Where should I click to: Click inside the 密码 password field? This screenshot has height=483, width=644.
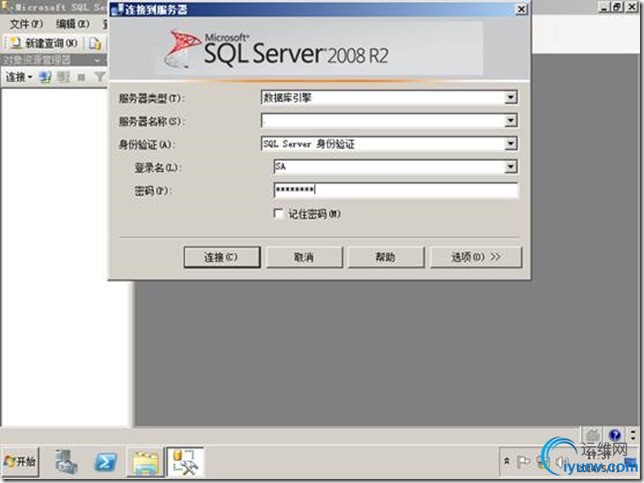[396, 190]
